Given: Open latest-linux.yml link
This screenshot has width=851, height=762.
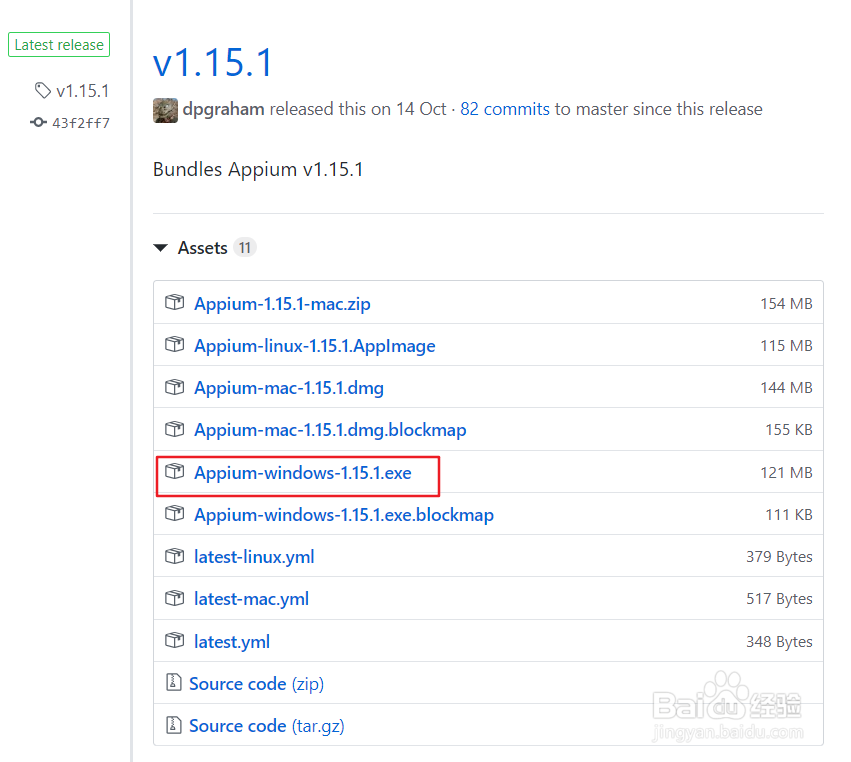Looking at the screenshot, I should pyautogui.click(x=254, y=557).
